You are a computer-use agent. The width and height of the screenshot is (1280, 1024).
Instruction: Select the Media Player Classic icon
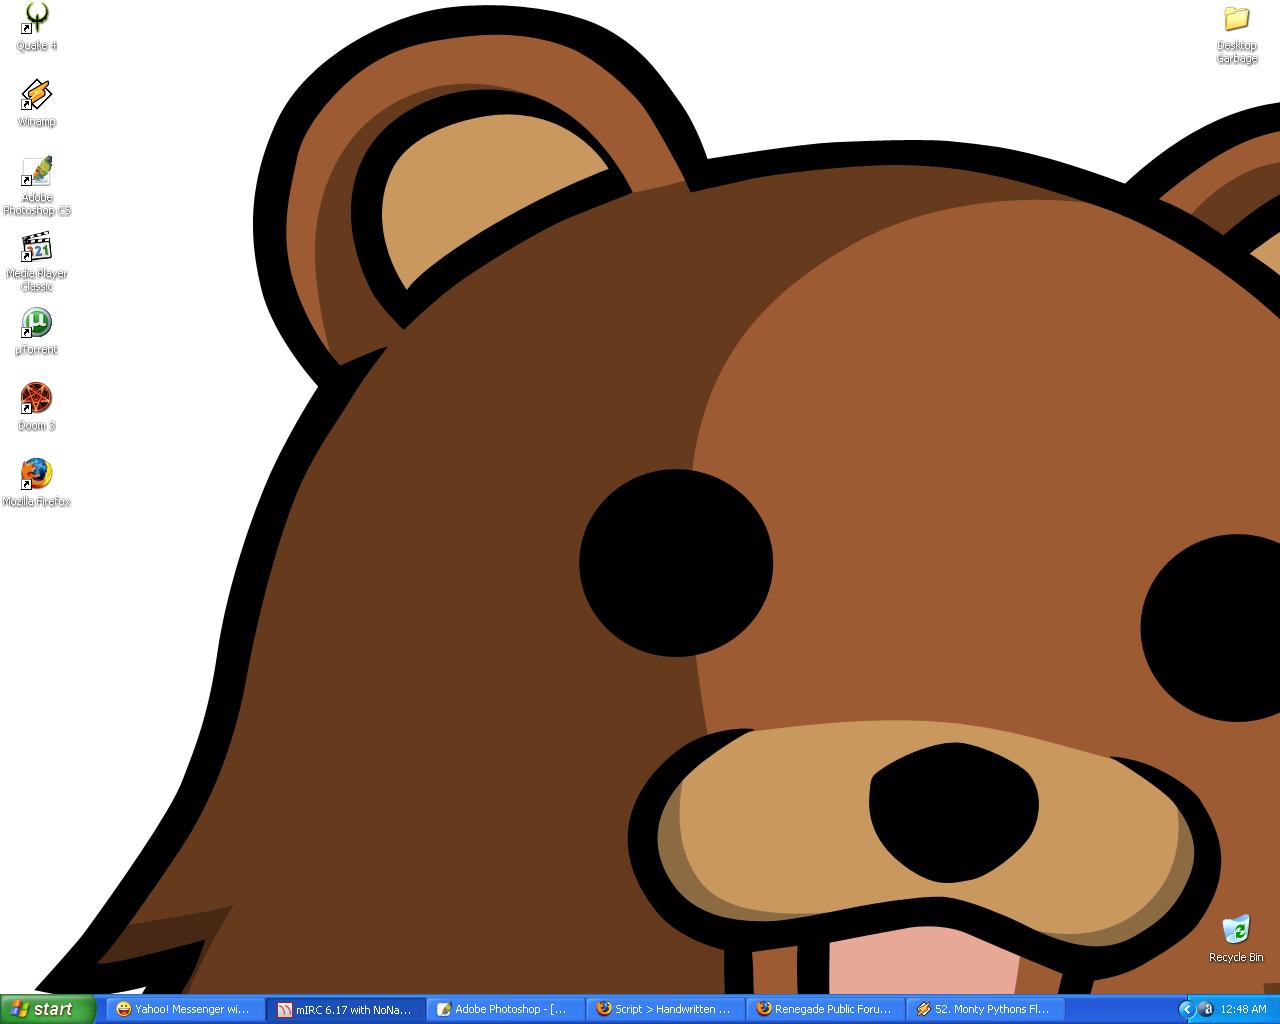pos(36,248)
